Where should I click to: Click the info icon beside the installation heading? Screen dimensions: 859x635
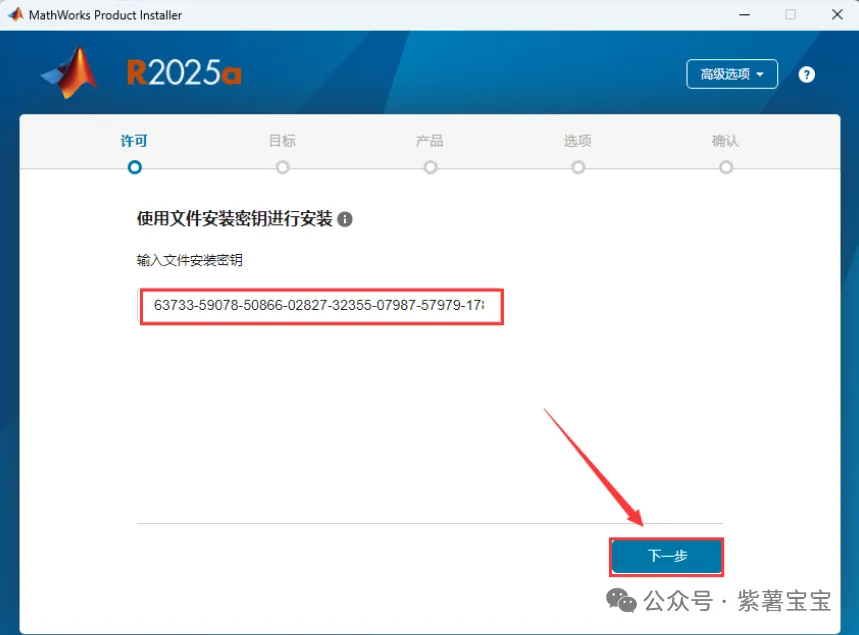(x=345, y=219)
